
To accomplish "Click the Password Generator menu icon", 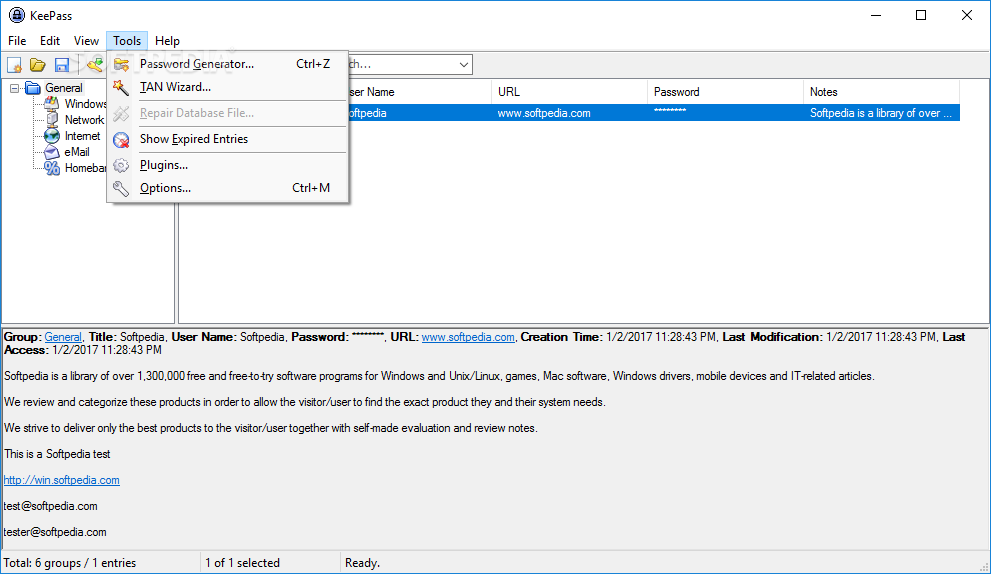I will point(121,64).
